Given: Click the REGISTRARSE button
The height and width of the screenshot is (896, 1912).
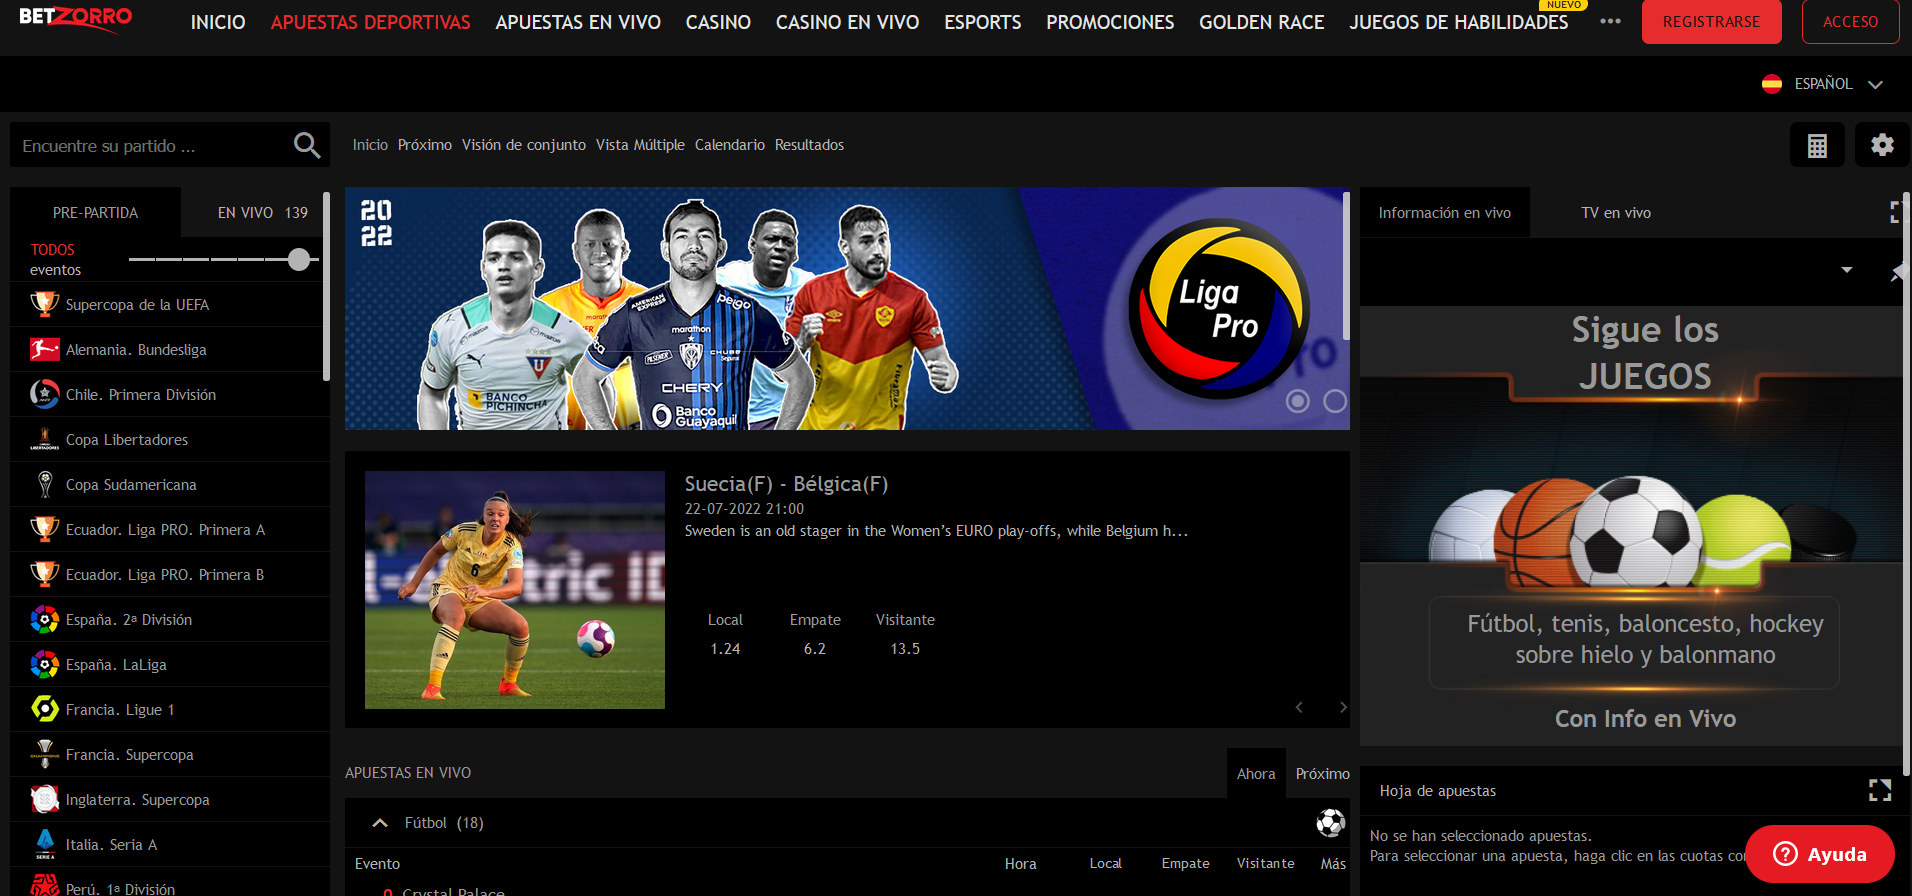Looking at the screenshot, I should (x=1712, y=21).
